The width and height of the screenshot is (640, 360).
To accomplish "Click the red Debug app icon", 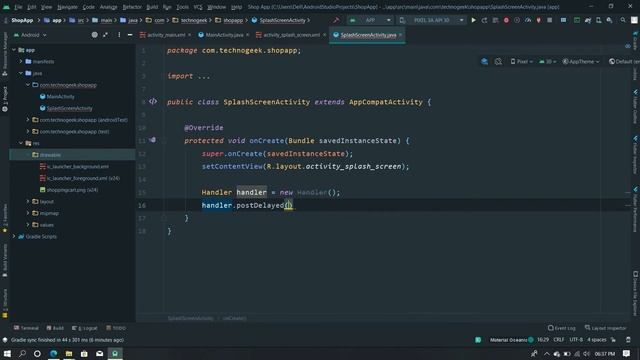I will coord(506,20).
